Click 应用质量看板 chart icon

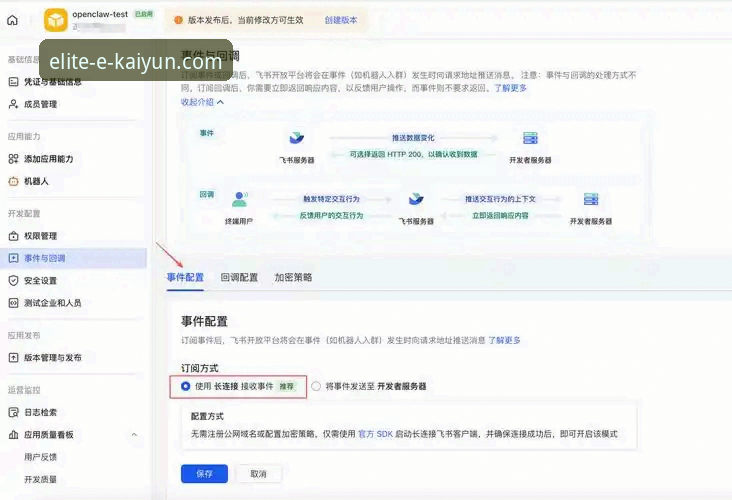(14, 435)
